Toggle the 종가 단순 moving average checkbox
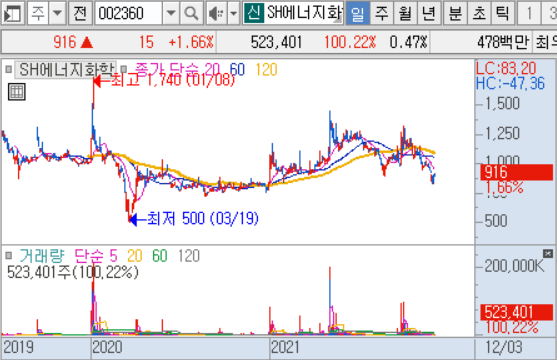Viewport: 557px width, 360px height. pyautogui.click(x=123, y=69)
